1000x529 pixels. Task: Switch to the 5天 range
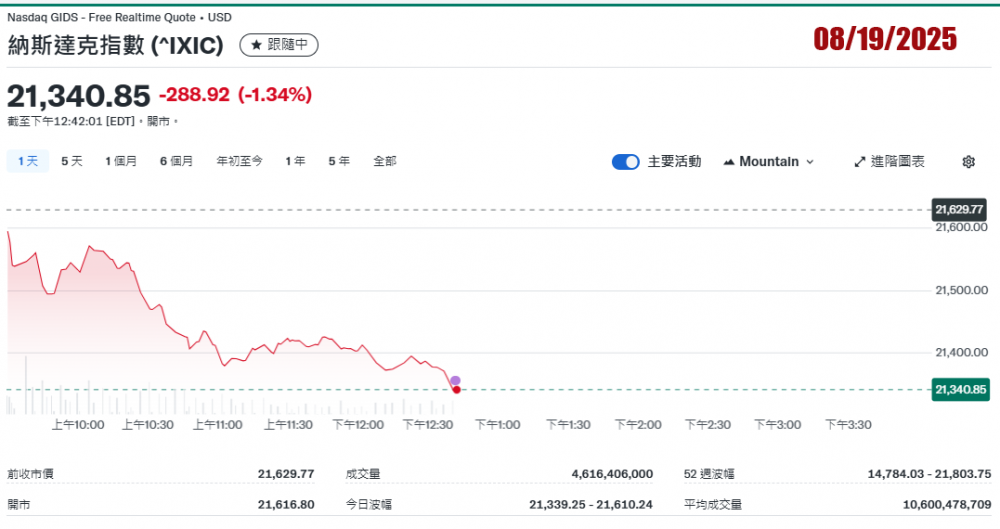pyautogui.click(x=72, y=161)
